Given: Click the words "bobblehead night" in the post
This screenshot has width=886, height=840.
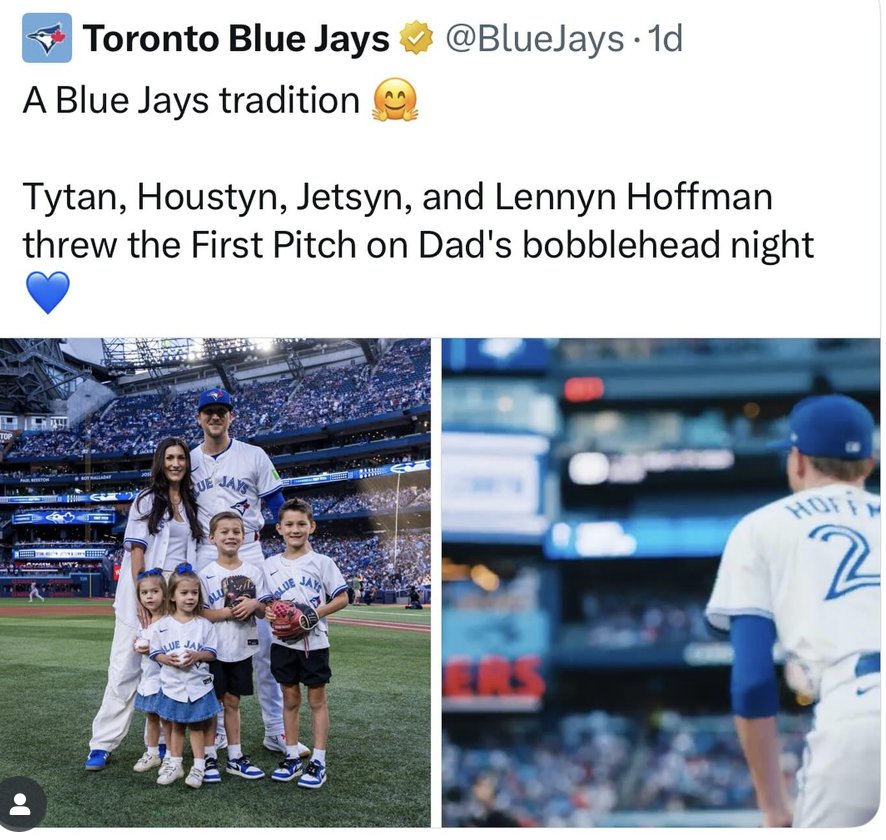Looking at the screenshot, I should point(667,245).
